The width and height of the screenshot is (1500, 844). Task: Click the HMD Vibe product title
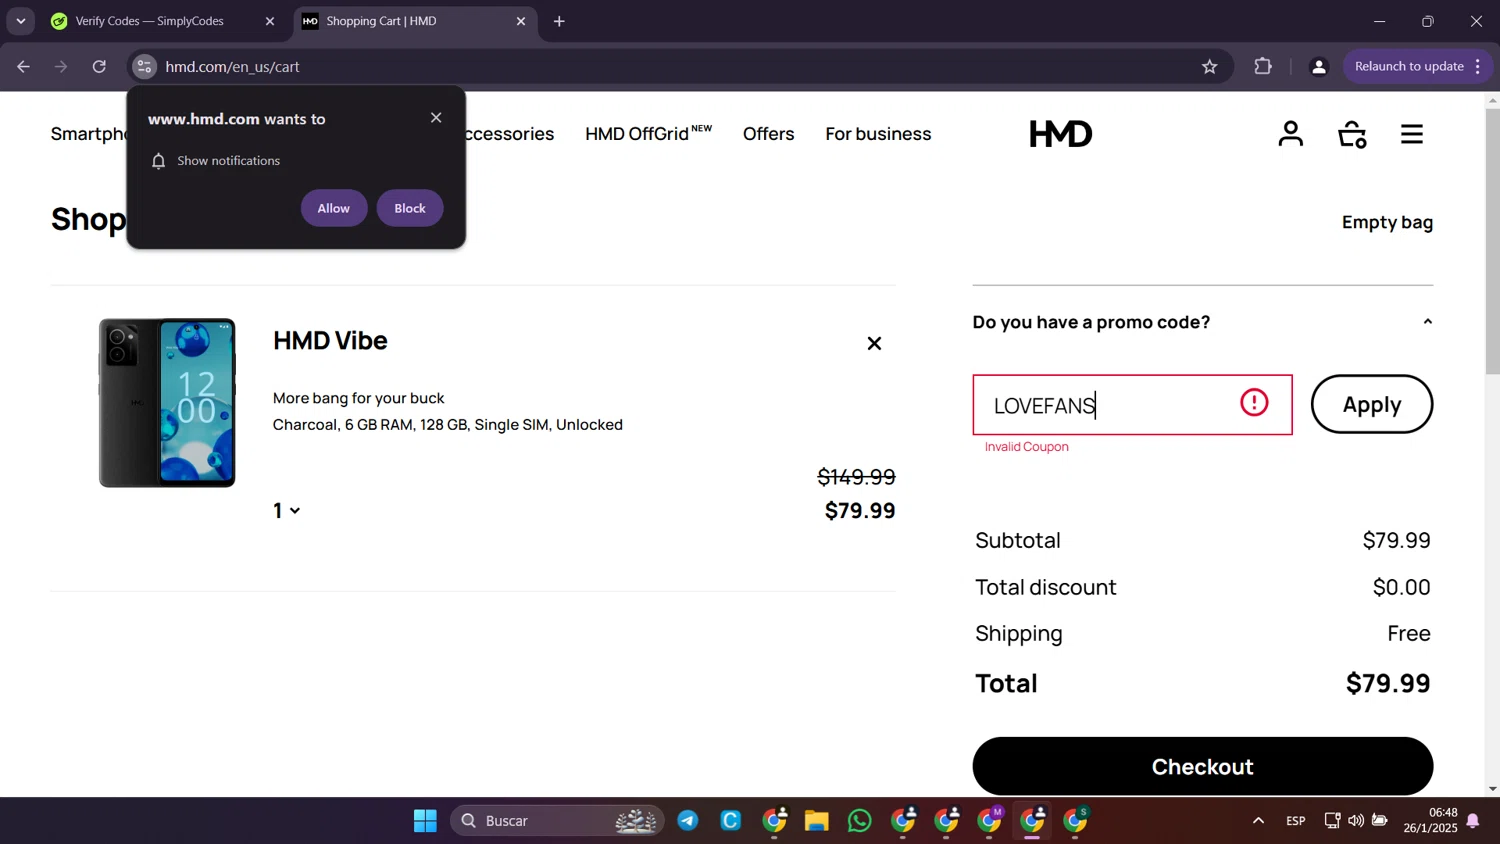coord(330,340)
